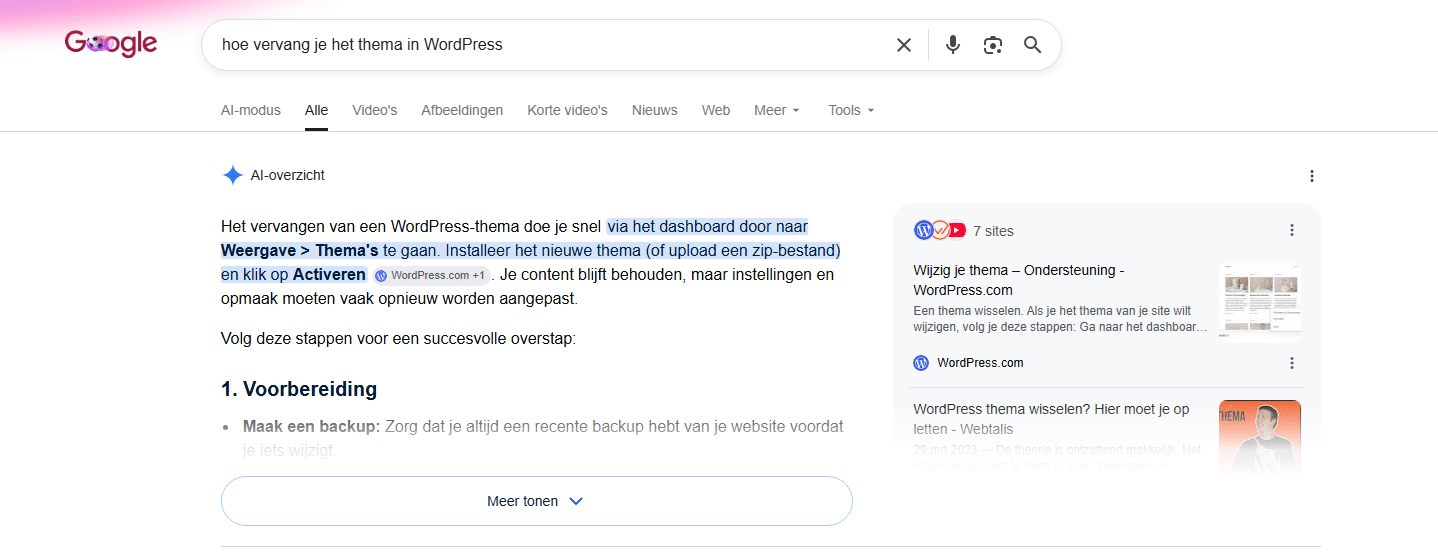The image size is (1438, 559).
Task: Expand the overview with Meer tonen
Action: tap(536, 501)
